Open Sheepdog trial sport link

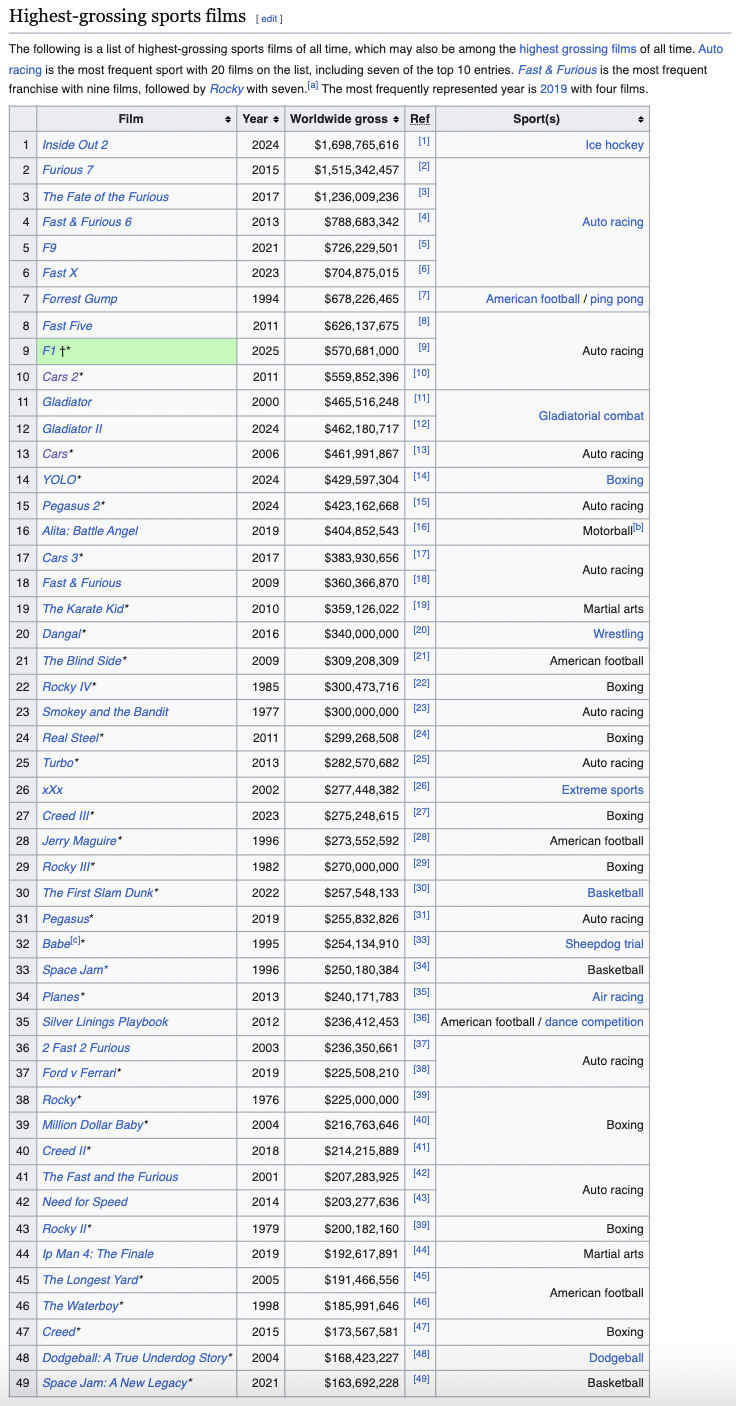605,944
